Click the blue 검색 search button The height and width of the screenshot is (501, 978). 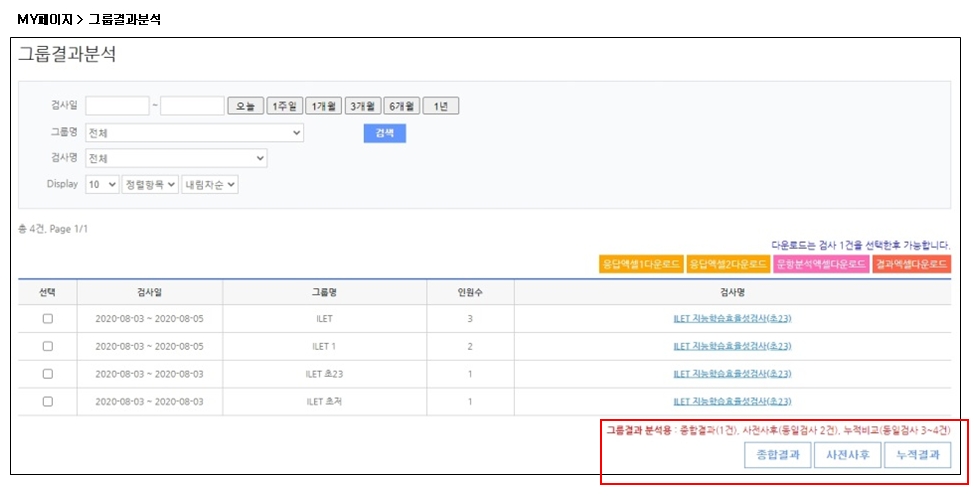pyautogui.click(x=384, y=133)
